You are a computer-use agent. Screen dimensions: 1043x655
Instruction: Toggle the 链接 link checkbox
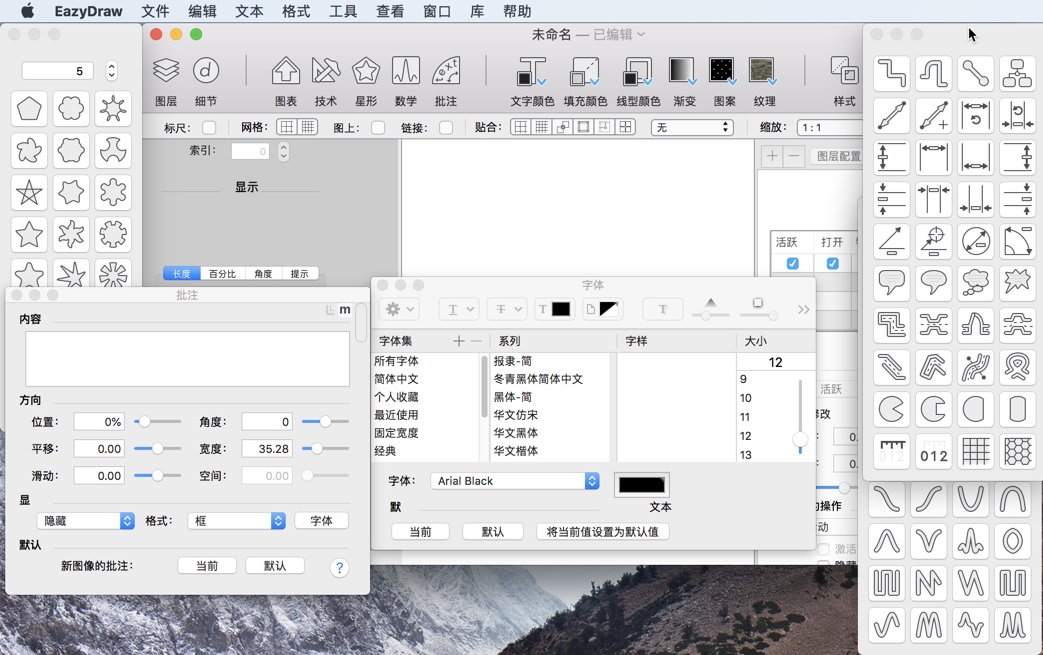click(x=446, y=128)
